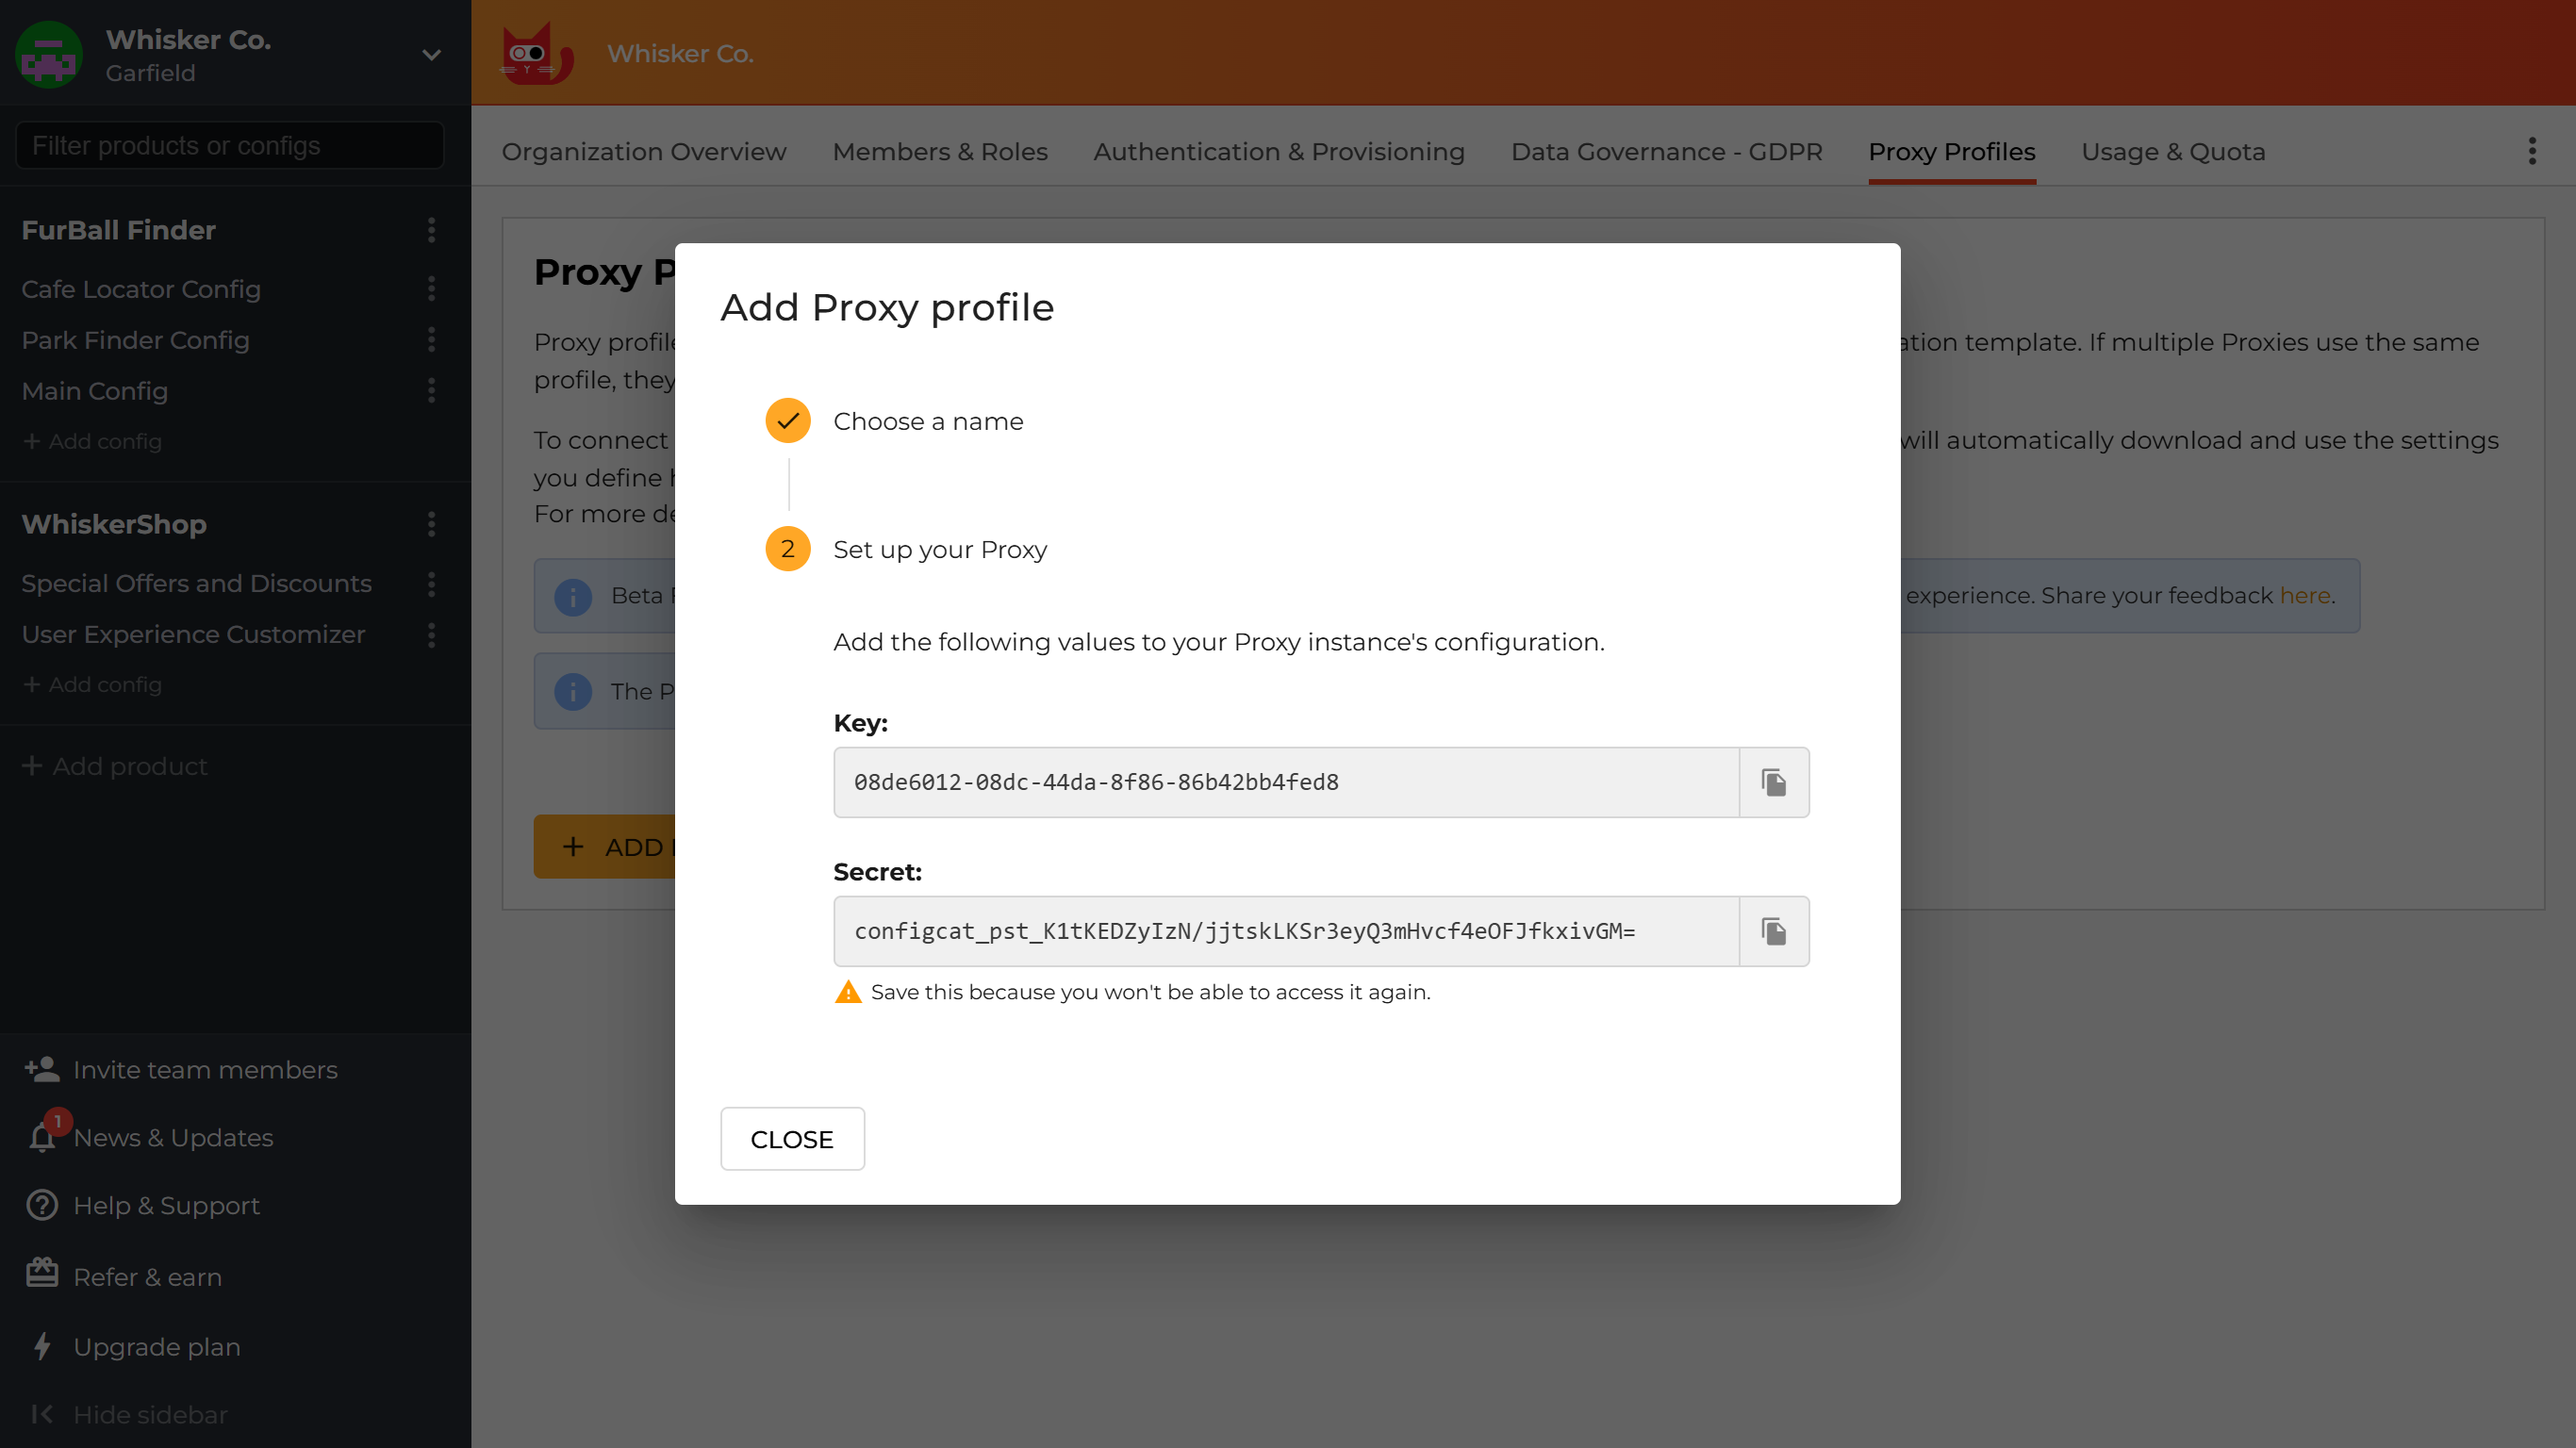Copy the Key value using its copy icon
Viewport: 2576px width, 1448px height.
click(1773, 782)
